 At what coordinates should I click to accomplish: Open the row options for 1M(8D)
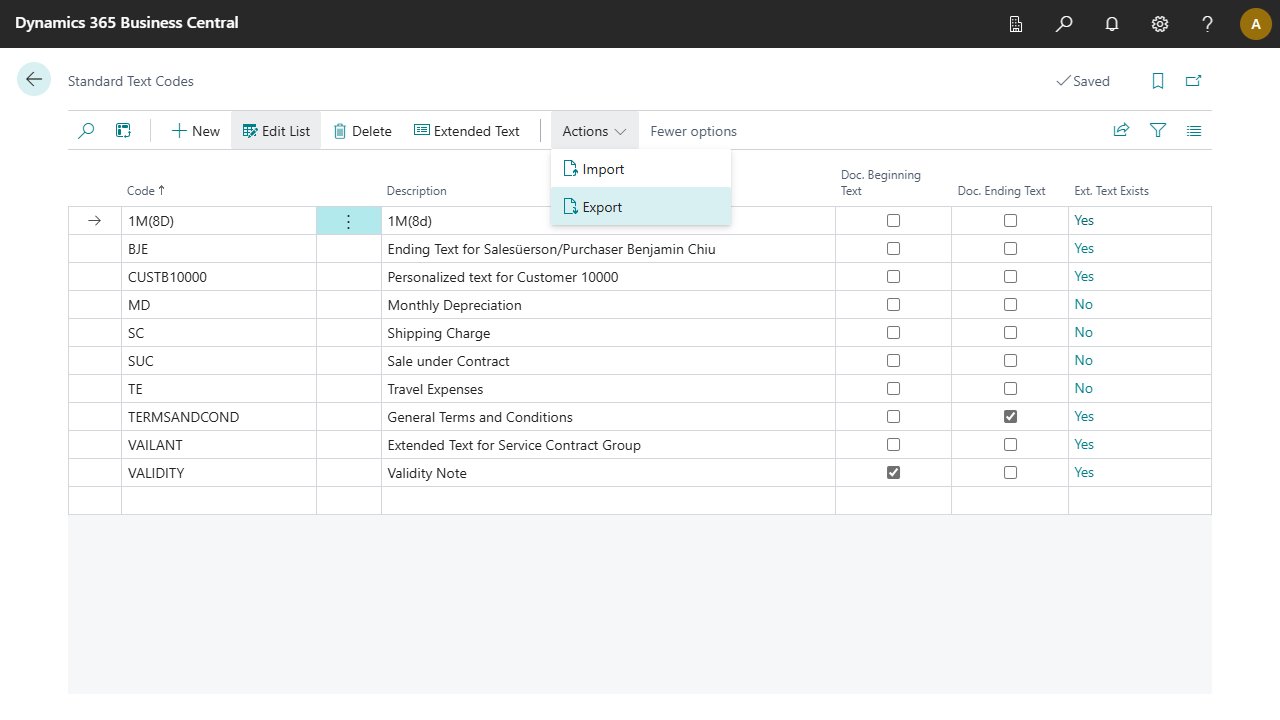(x=348, y=221)
